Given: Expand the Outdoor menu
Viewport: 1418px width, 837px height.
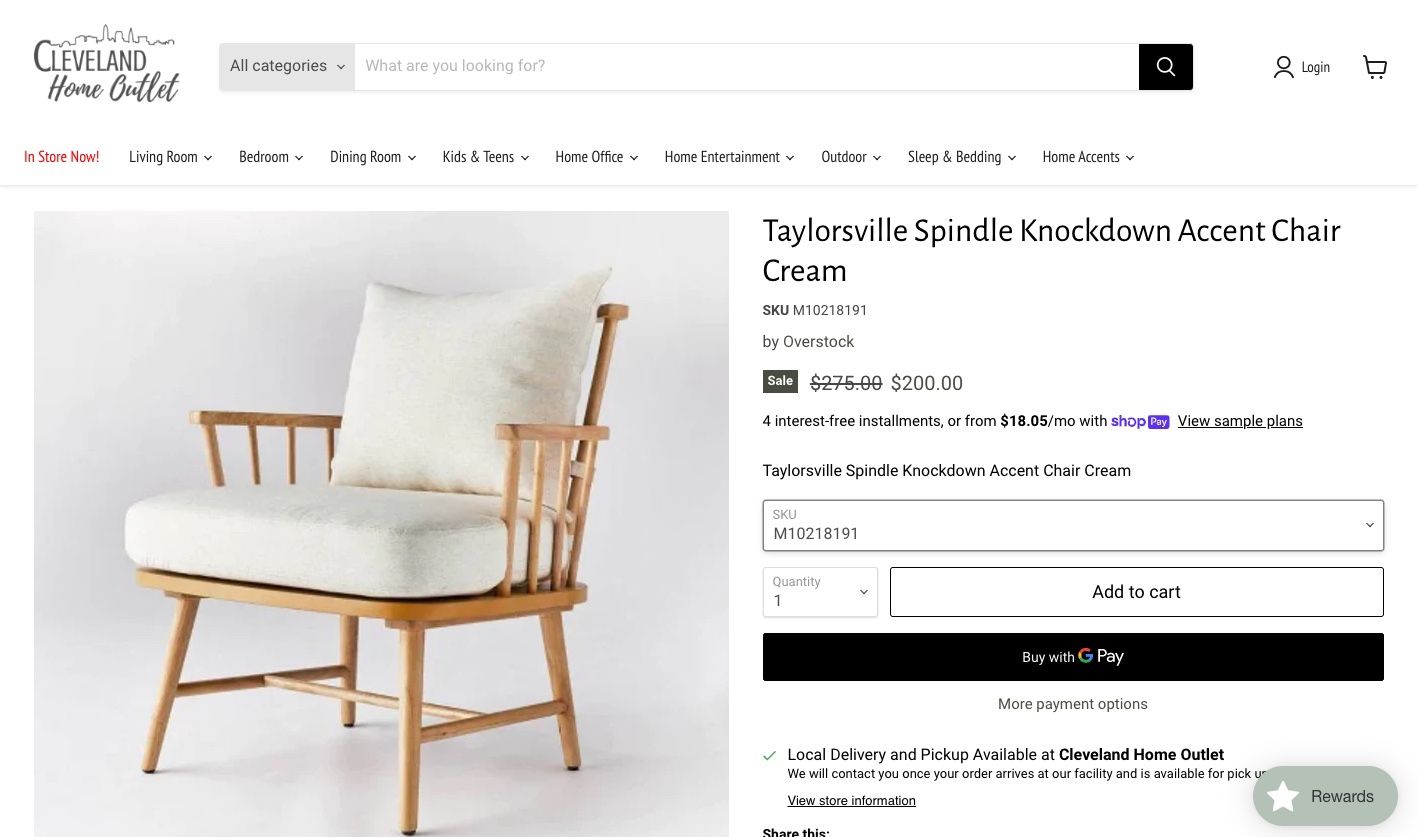Looking at the screenshot, I should click(x=850, y=157).
